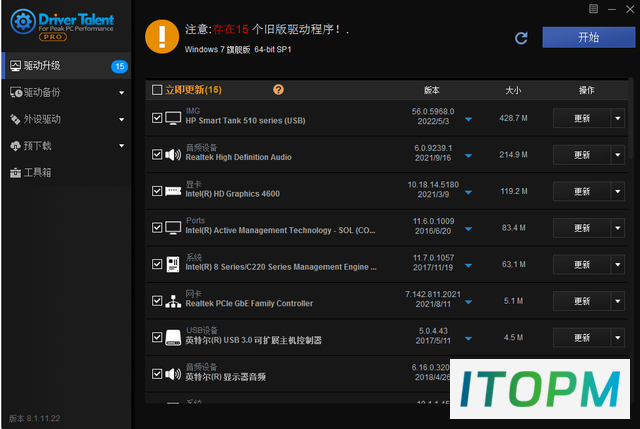This screenshot has height=429, width=640.
Task: Update the USB 3.0 host controller driver
Action: 582,338
